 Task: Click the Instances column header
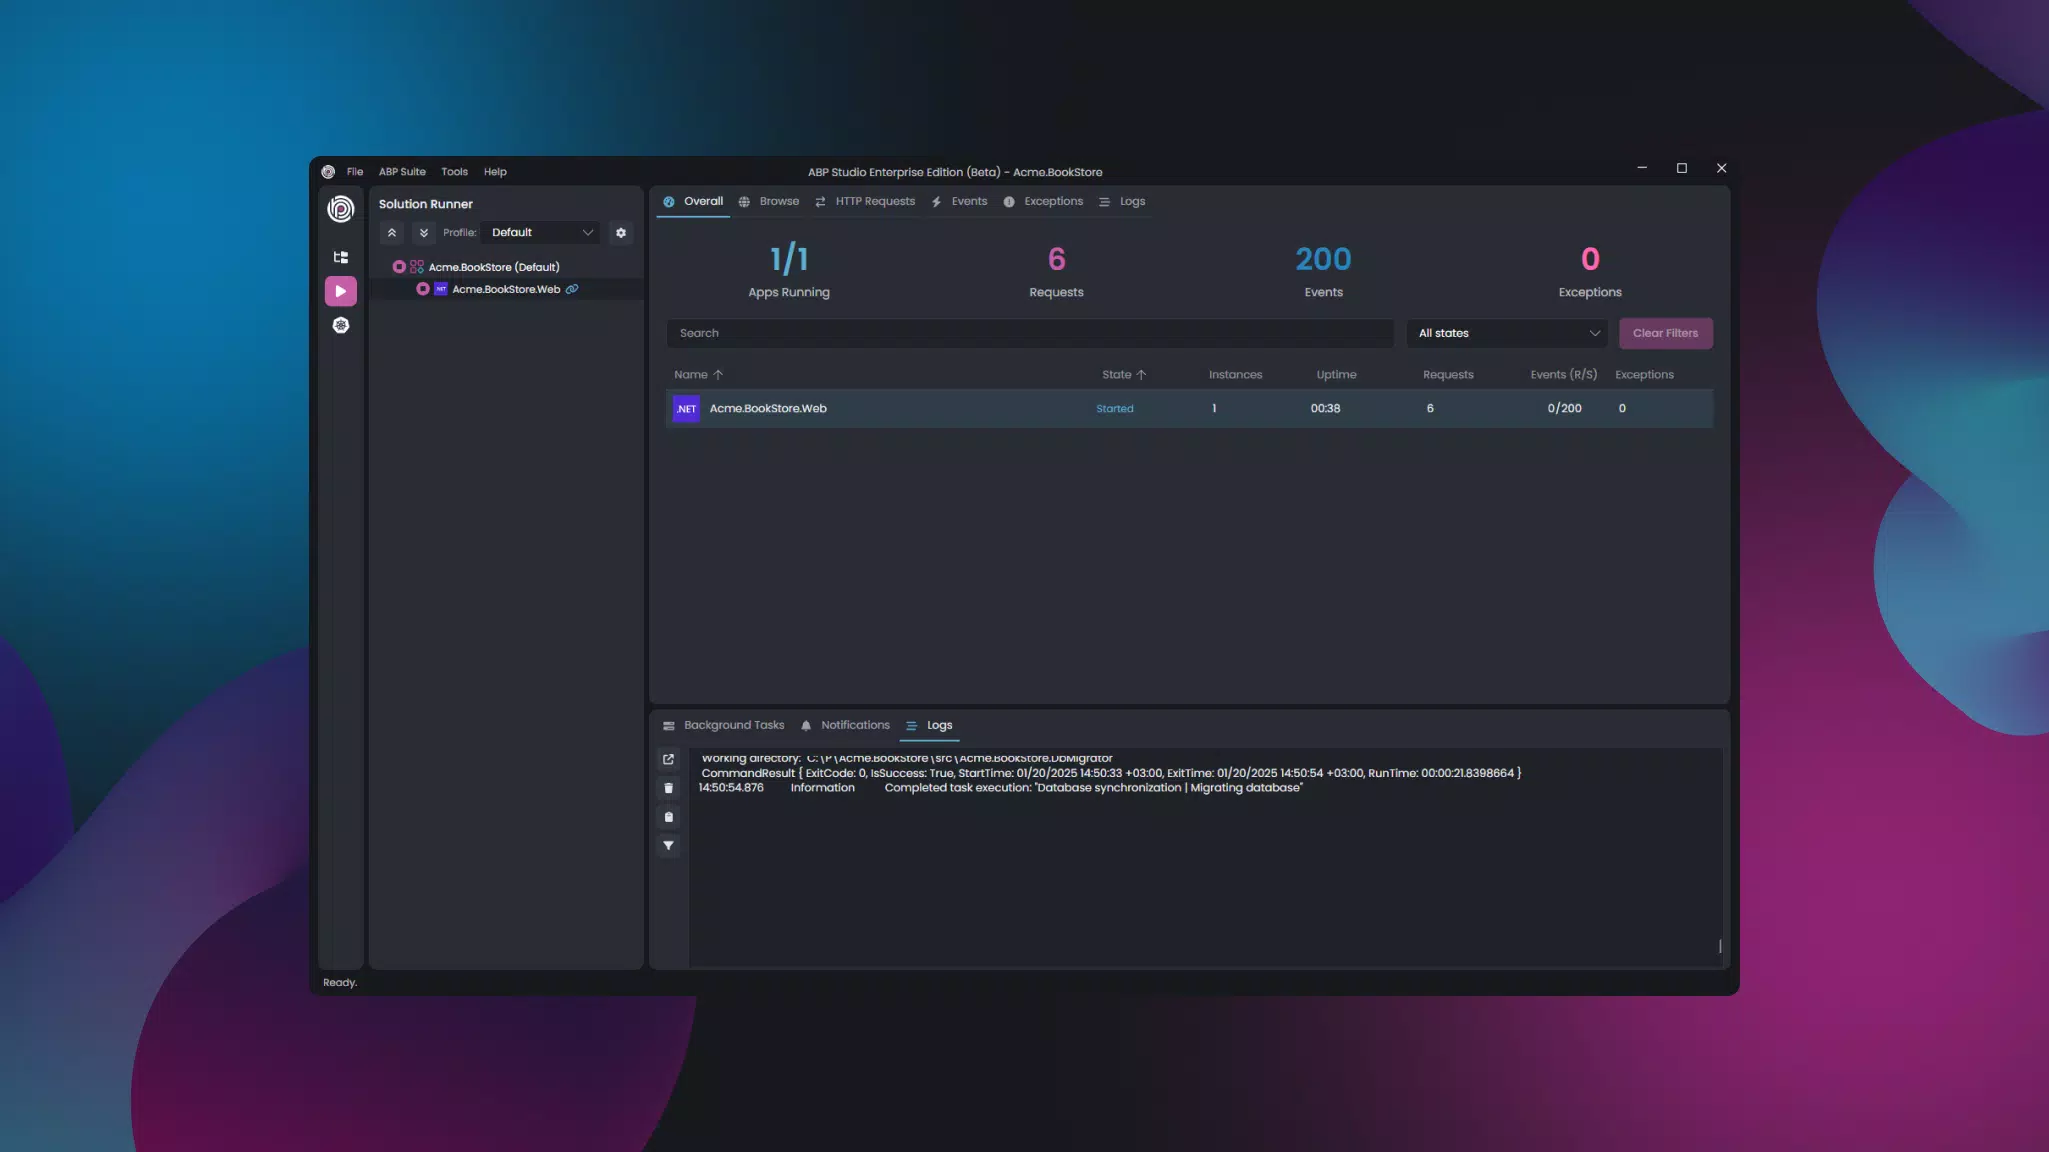click(1235, 375)
